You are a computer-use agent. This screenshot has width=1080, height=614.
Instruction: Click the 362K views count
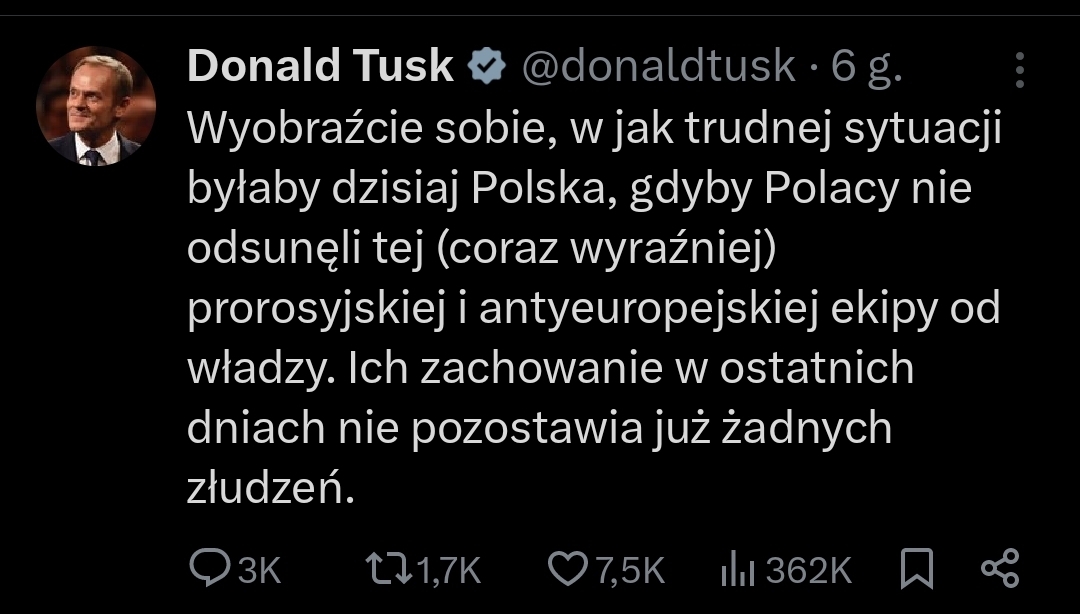pyautogui.click(x=808, y=570)
